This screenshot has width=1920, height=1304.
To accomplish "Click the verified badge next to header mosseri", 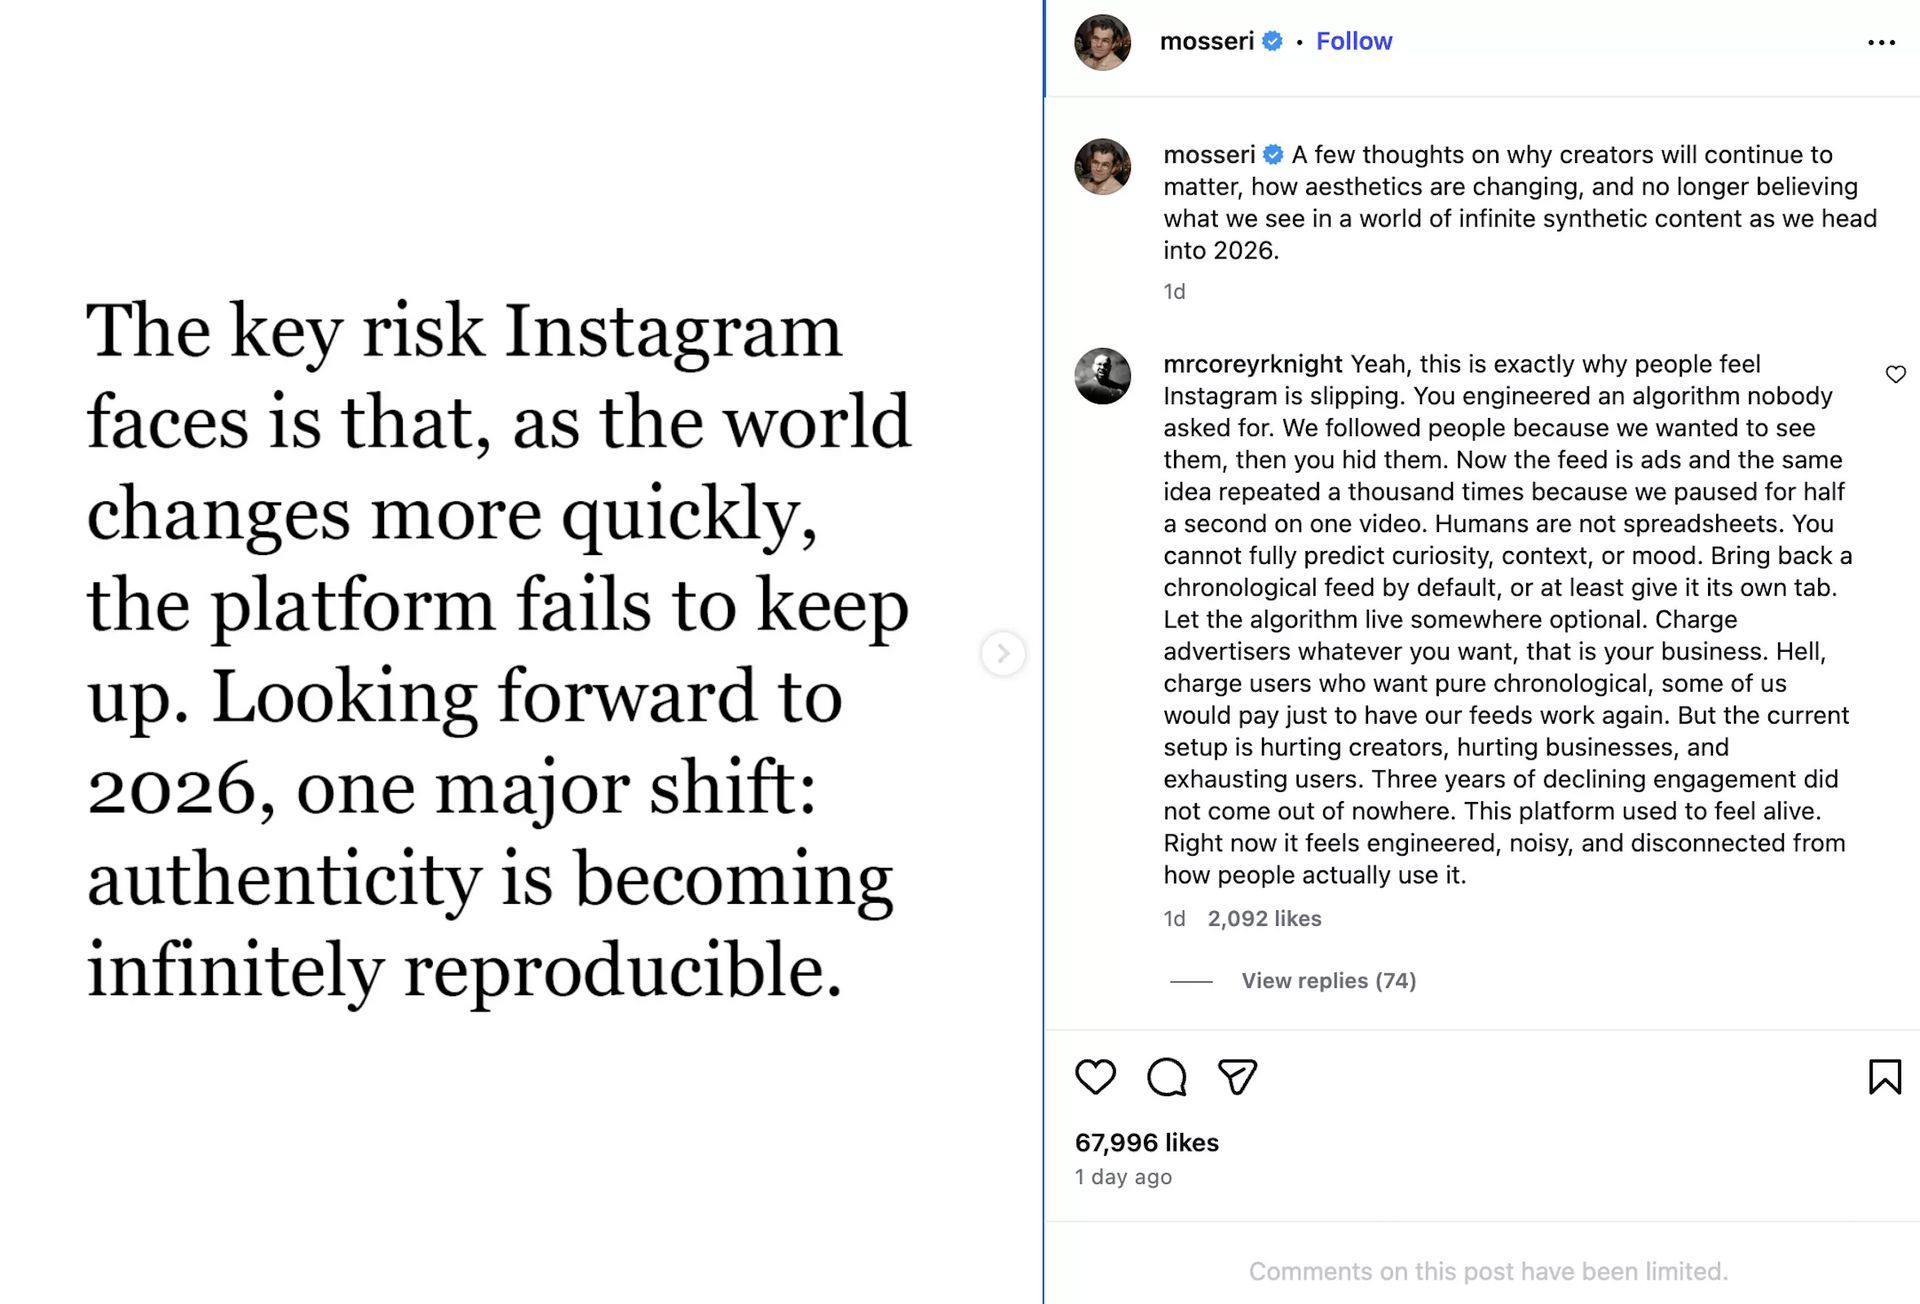I will pyautogui.click(x=1273, y=41).
